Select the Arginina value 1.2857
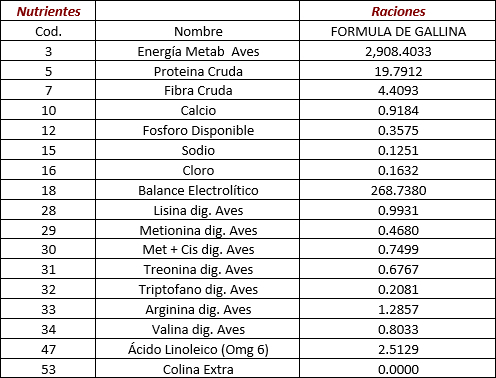 (398, 309)
